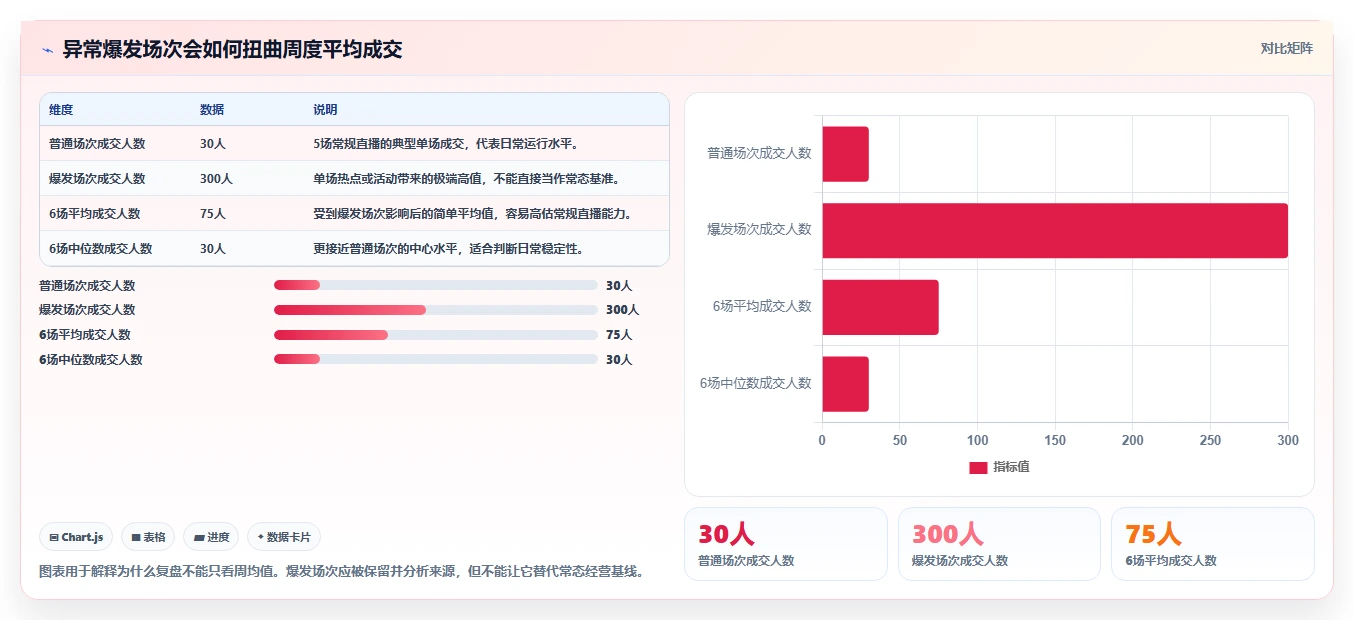
Task: Toggle the 指标值 legend item in chart
Action: [999, 467]
